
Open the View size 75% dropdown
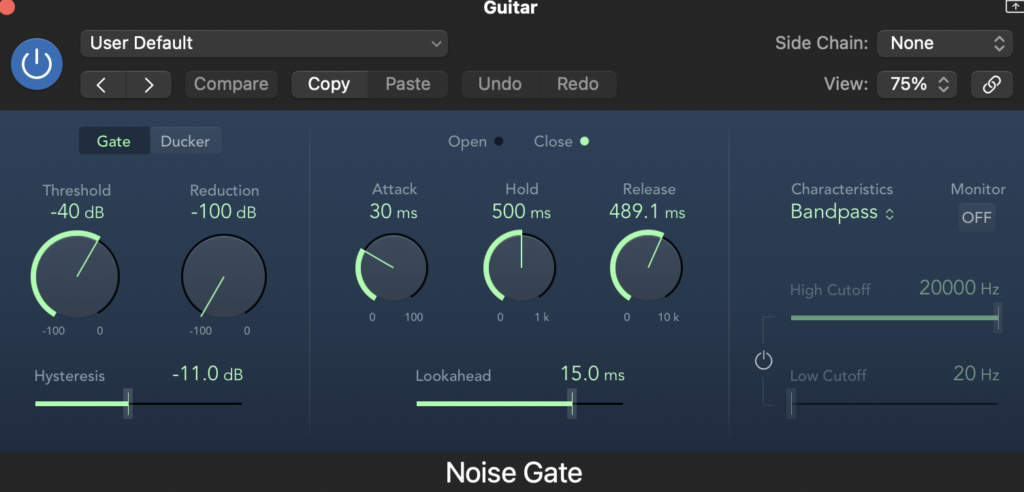coord(917,85)
